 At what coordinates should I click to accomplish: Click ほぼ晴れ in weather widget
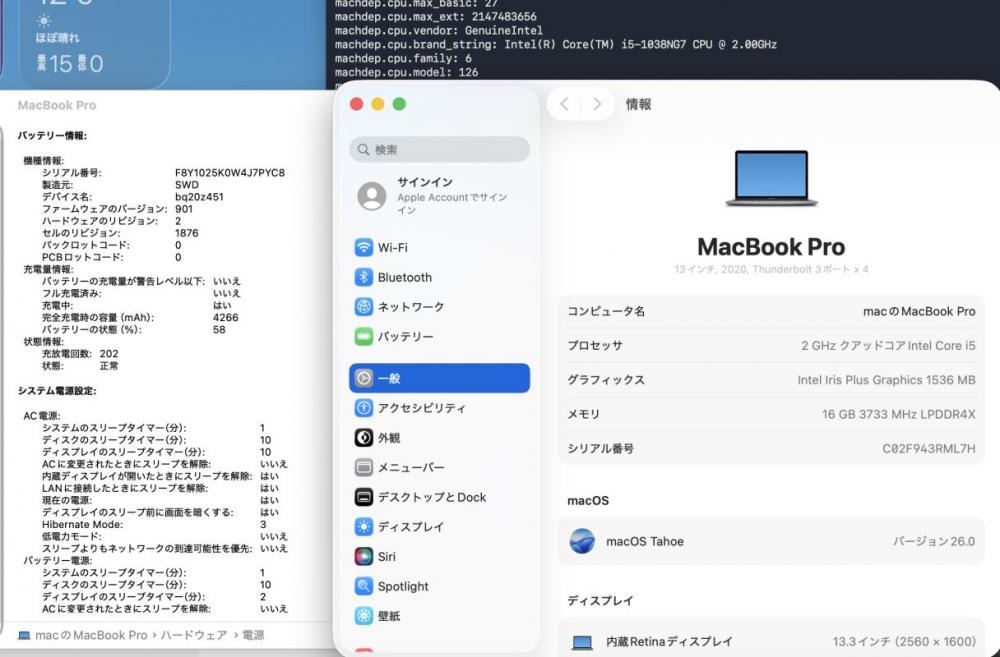(57, 38)
